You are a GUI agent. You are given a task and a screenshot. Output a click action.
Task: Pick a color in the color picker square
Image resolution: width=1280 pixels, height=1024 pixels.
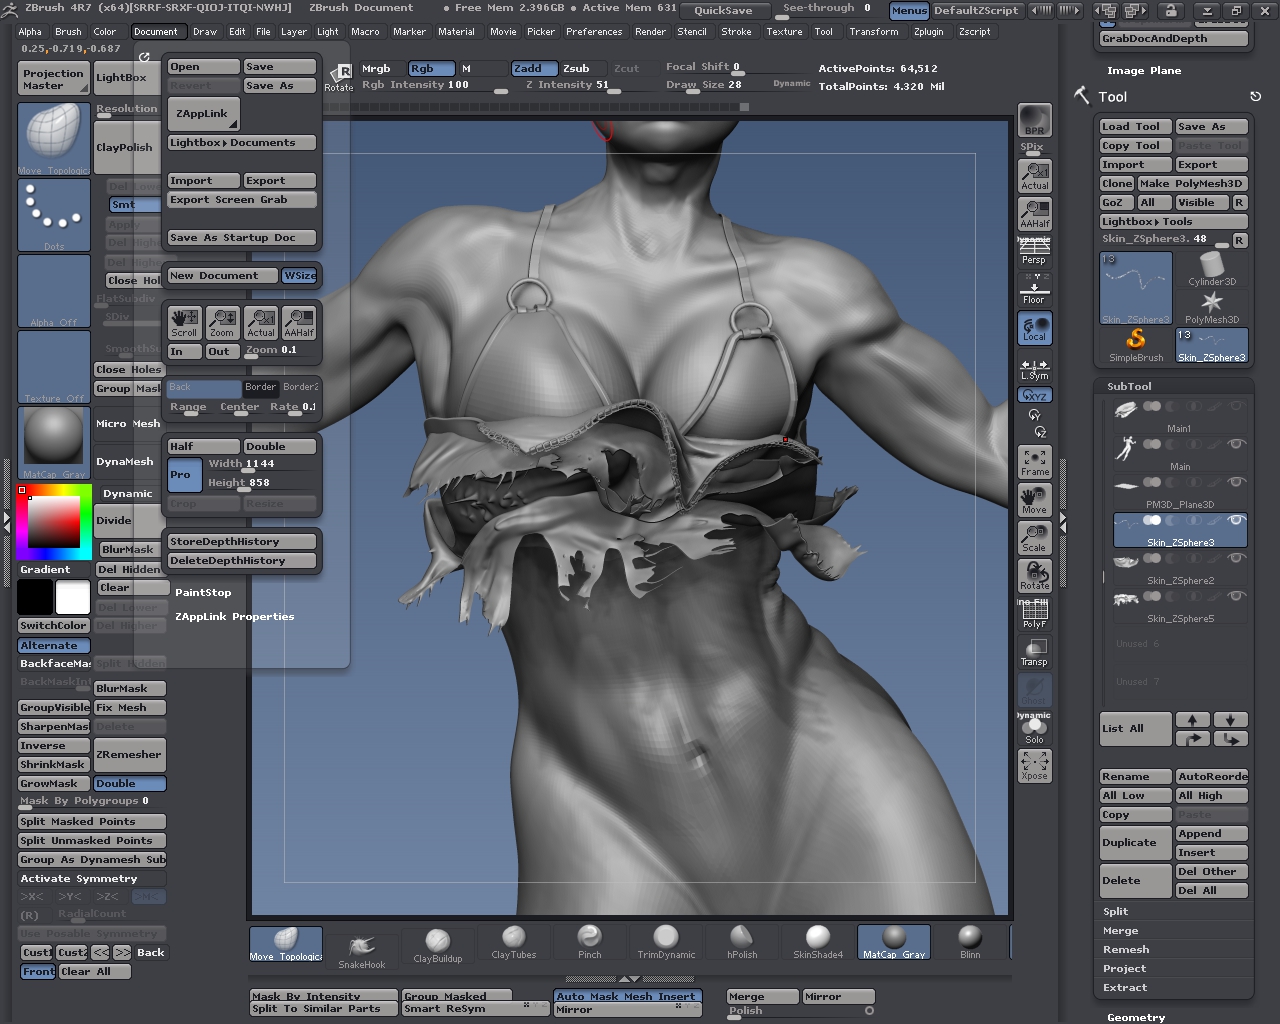click(x=54, y=521)
